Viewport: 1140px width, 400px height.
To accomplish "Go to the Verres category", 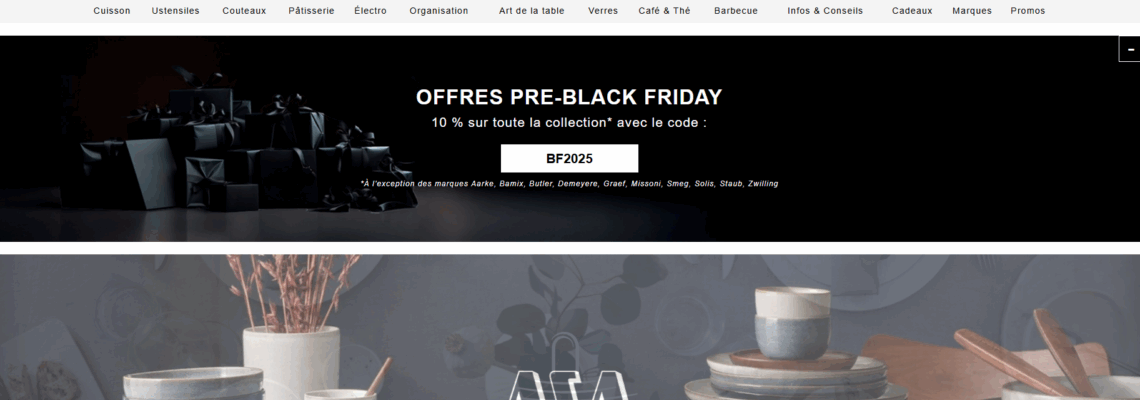I will tap(603, 11).
